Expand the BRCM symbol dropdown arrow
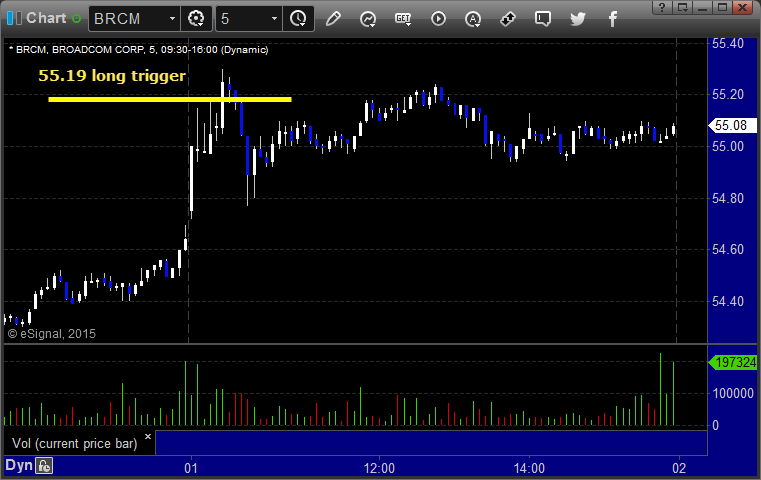This screenshot has height=480, width=761. click(x=172, y=19)
